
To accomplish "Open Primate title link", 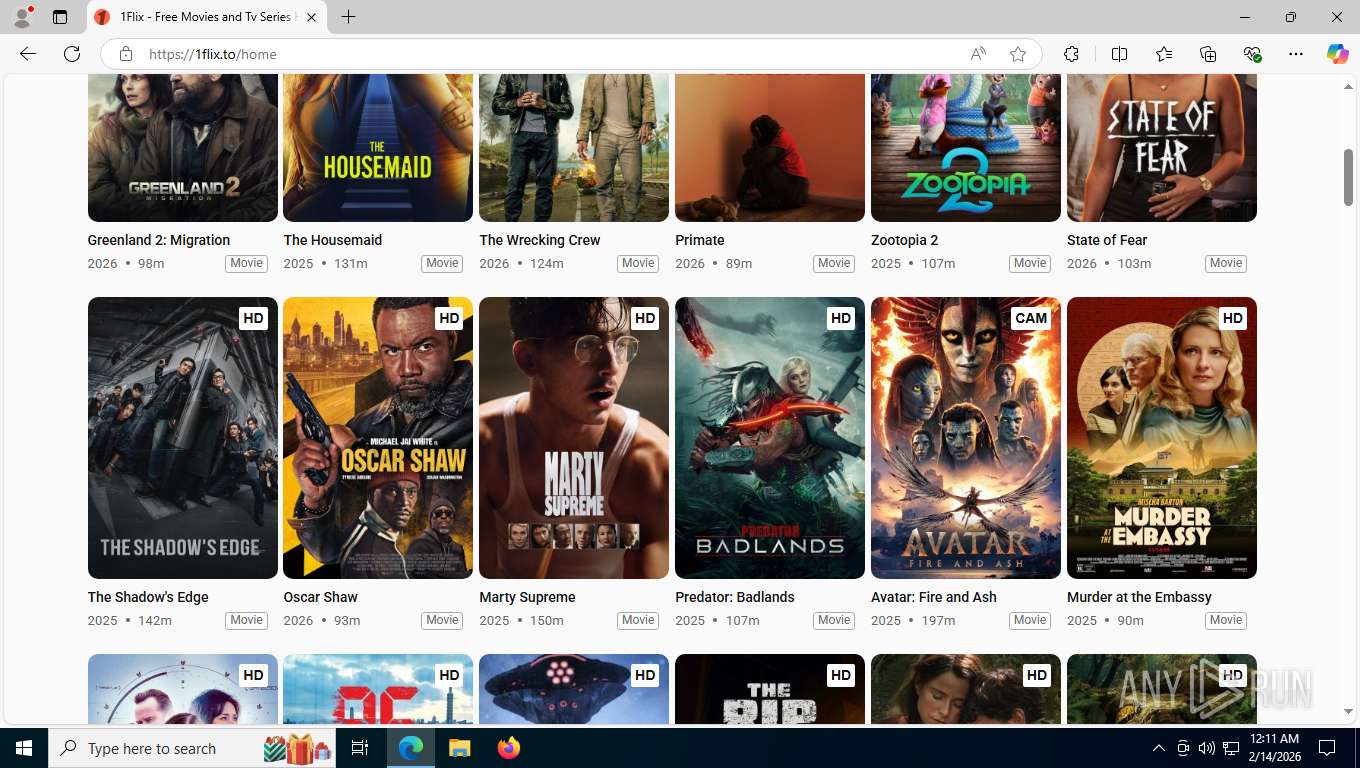I will [x=700, y=240].
